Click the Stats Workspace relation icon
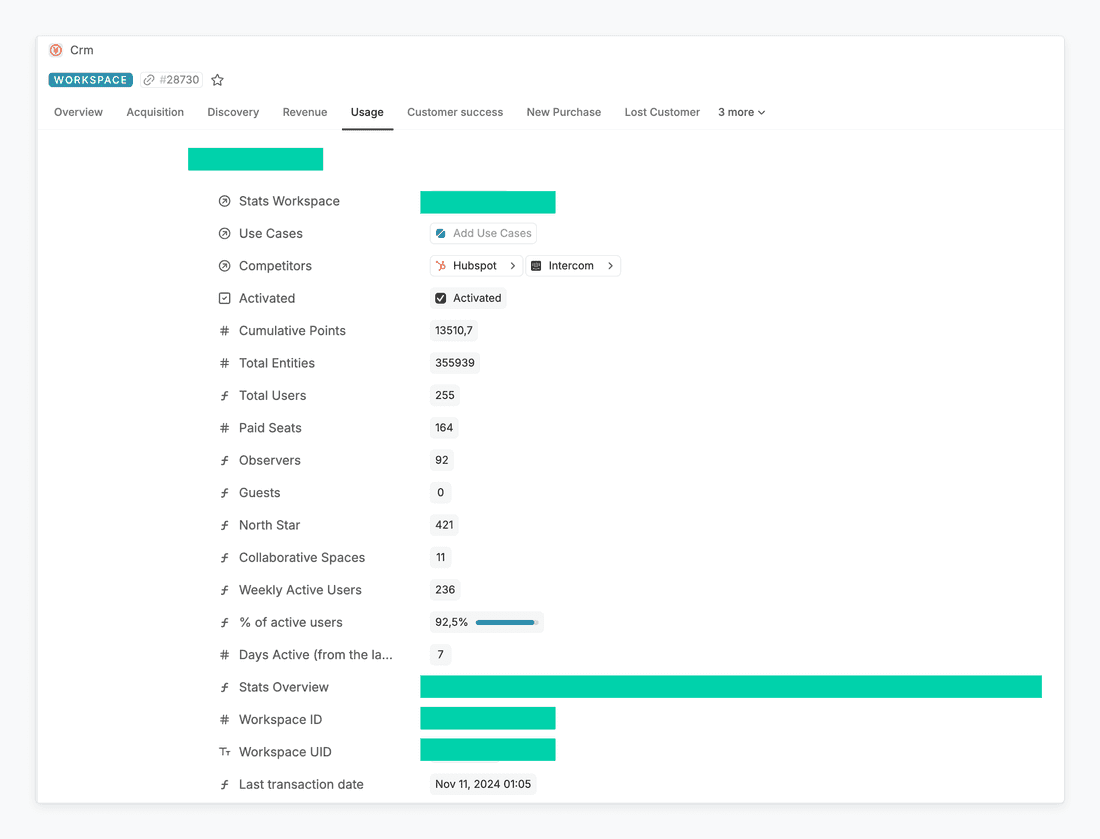The height and width of the screenshot is (839, 1100). [224, 201]
